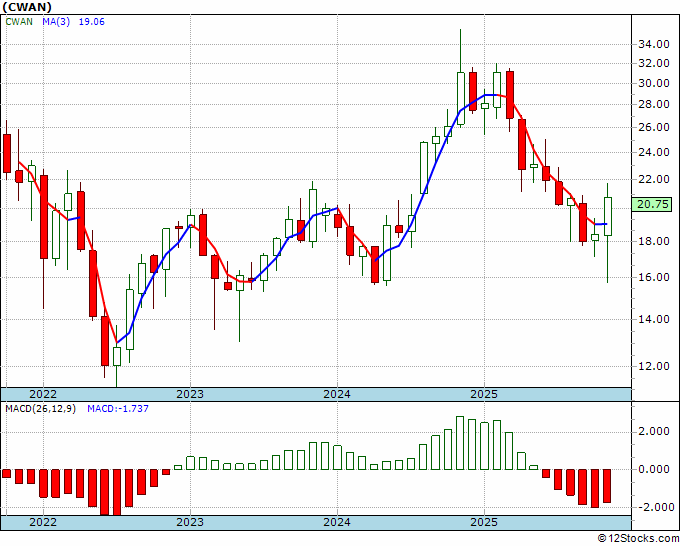
Task: Click 2022 on the MACD time axis
Action: tap(42, 522)
